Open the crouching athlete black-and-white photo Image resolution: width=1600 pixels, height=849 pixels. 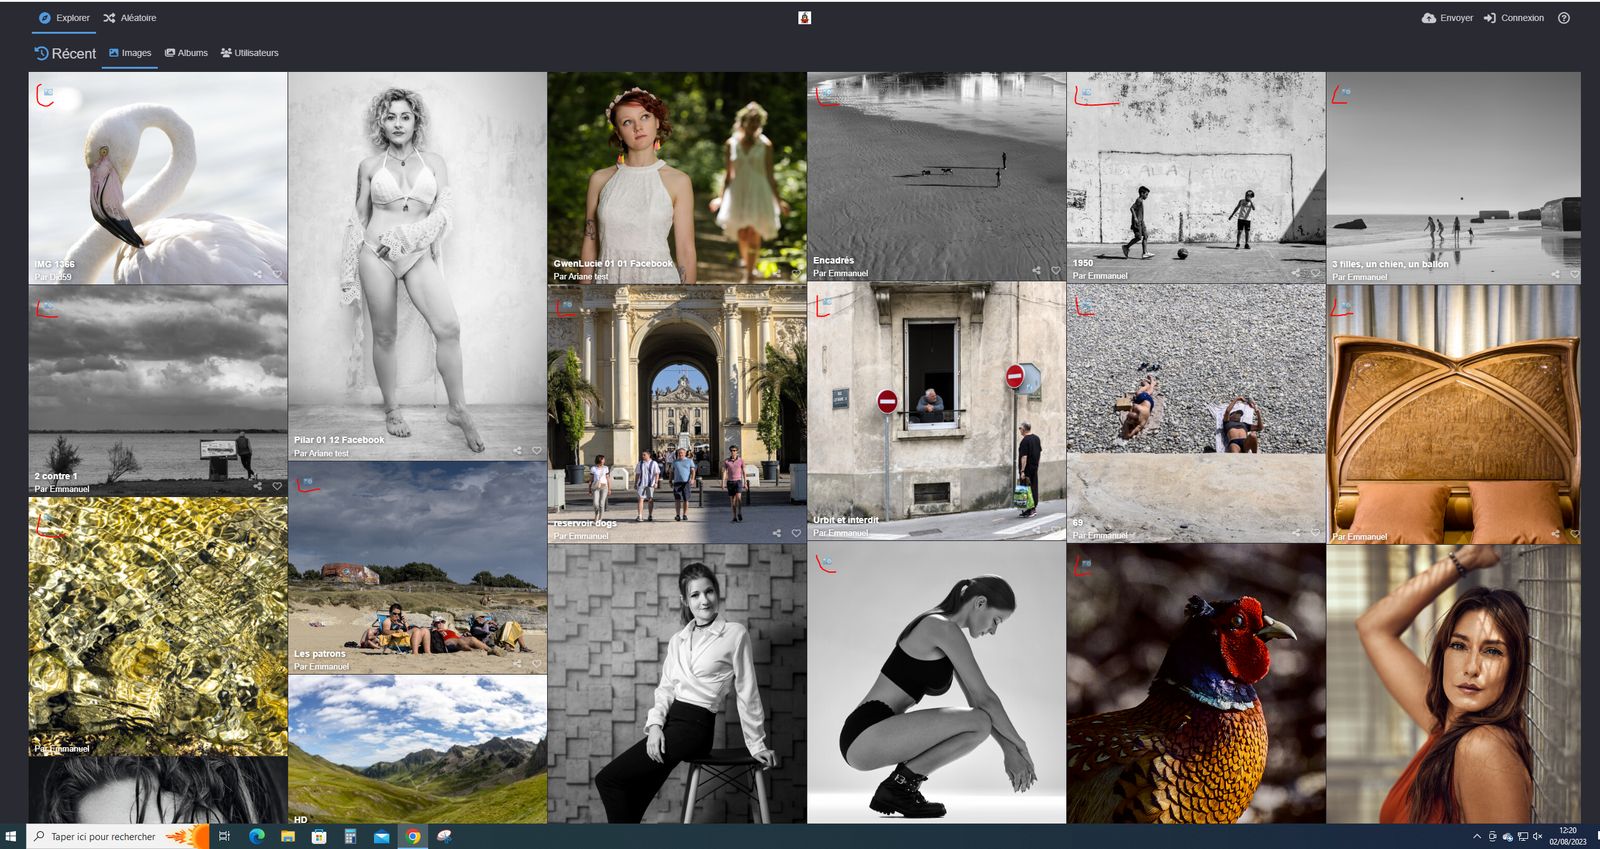[936, 683]
